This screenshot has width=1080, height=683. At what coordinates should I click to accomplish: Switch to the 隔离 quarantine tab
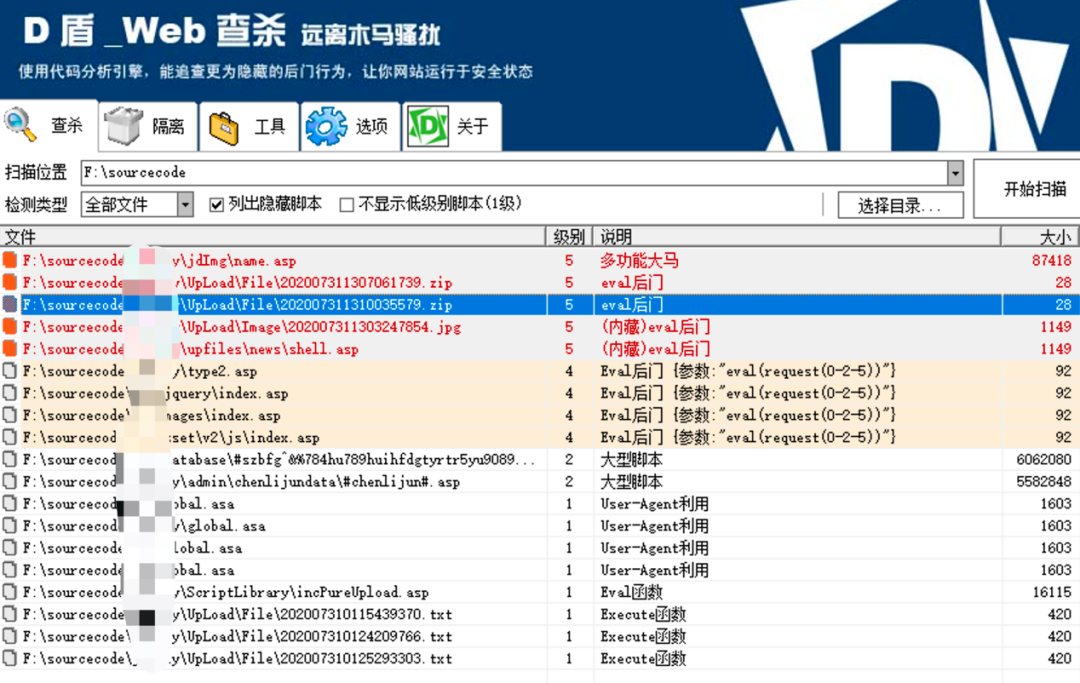point(148,126)
